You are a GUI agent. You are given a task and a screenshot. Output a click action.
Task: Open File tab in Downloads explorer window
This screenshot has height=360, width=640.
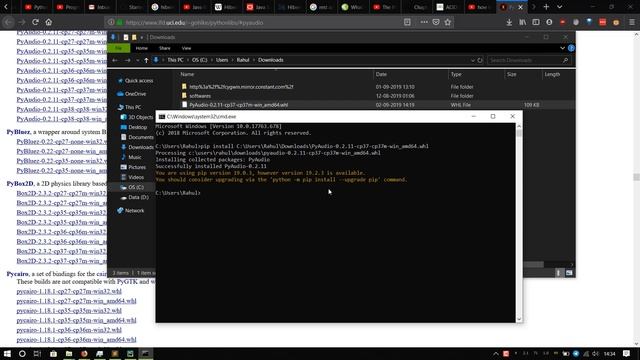click(118, 48)
